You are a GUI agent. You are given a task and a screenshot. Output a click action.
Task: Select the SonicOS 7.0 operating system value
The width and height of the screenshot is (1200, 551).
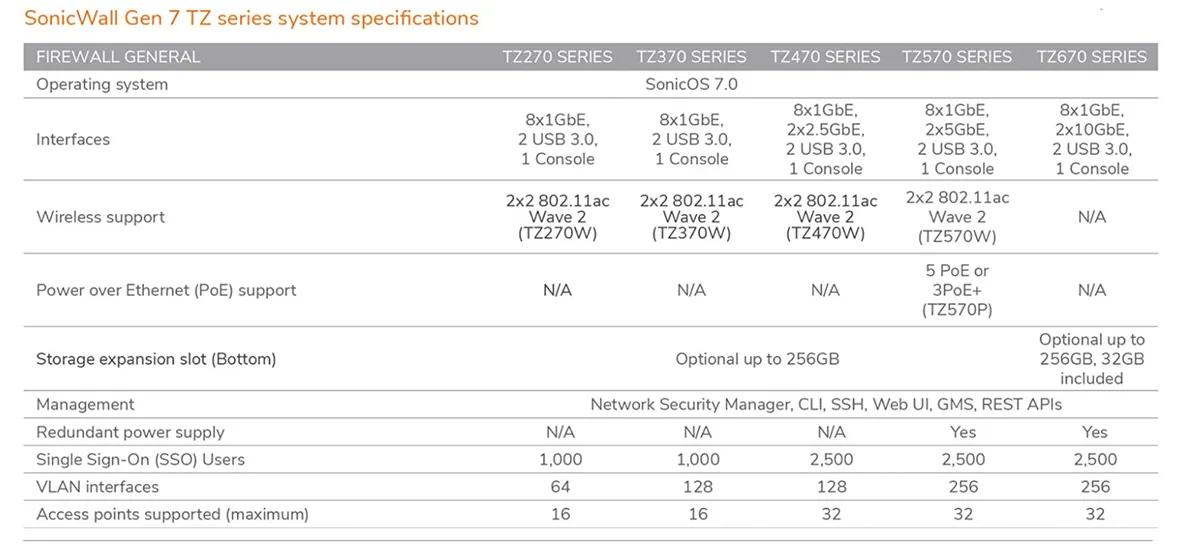[691, 84]
